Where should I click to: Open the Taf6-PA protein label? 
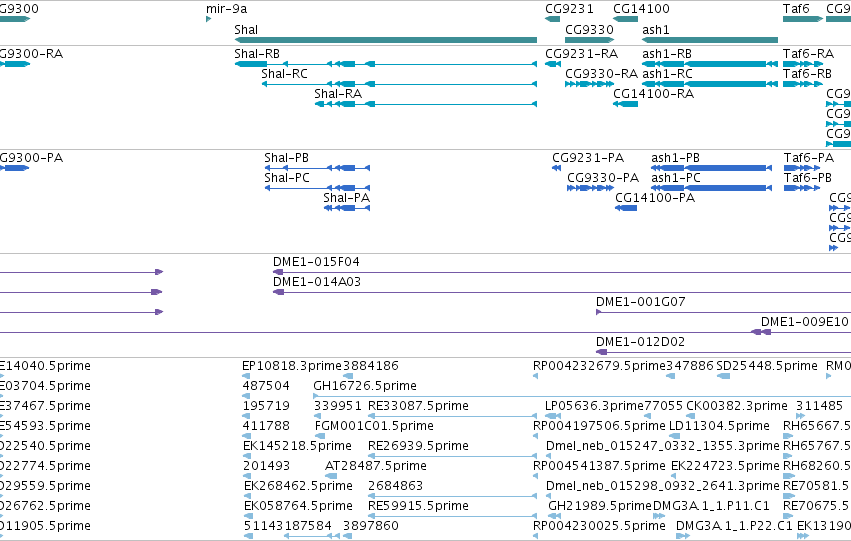click(x=809, y=158)
